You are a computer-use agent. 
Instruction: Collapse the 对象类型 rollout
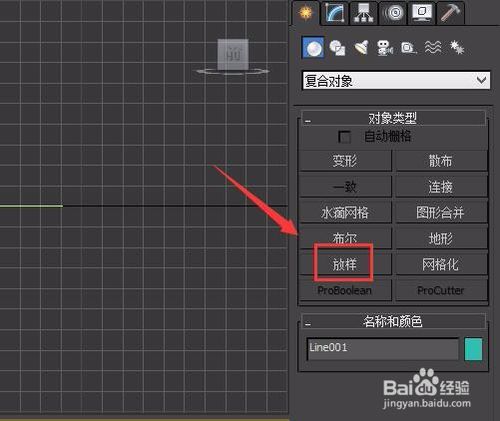[x=393, y=118]
